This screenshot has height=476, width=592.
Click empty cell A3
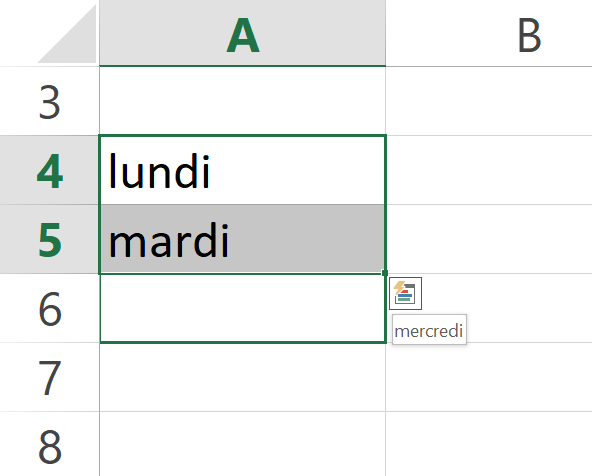coord(243,101)
